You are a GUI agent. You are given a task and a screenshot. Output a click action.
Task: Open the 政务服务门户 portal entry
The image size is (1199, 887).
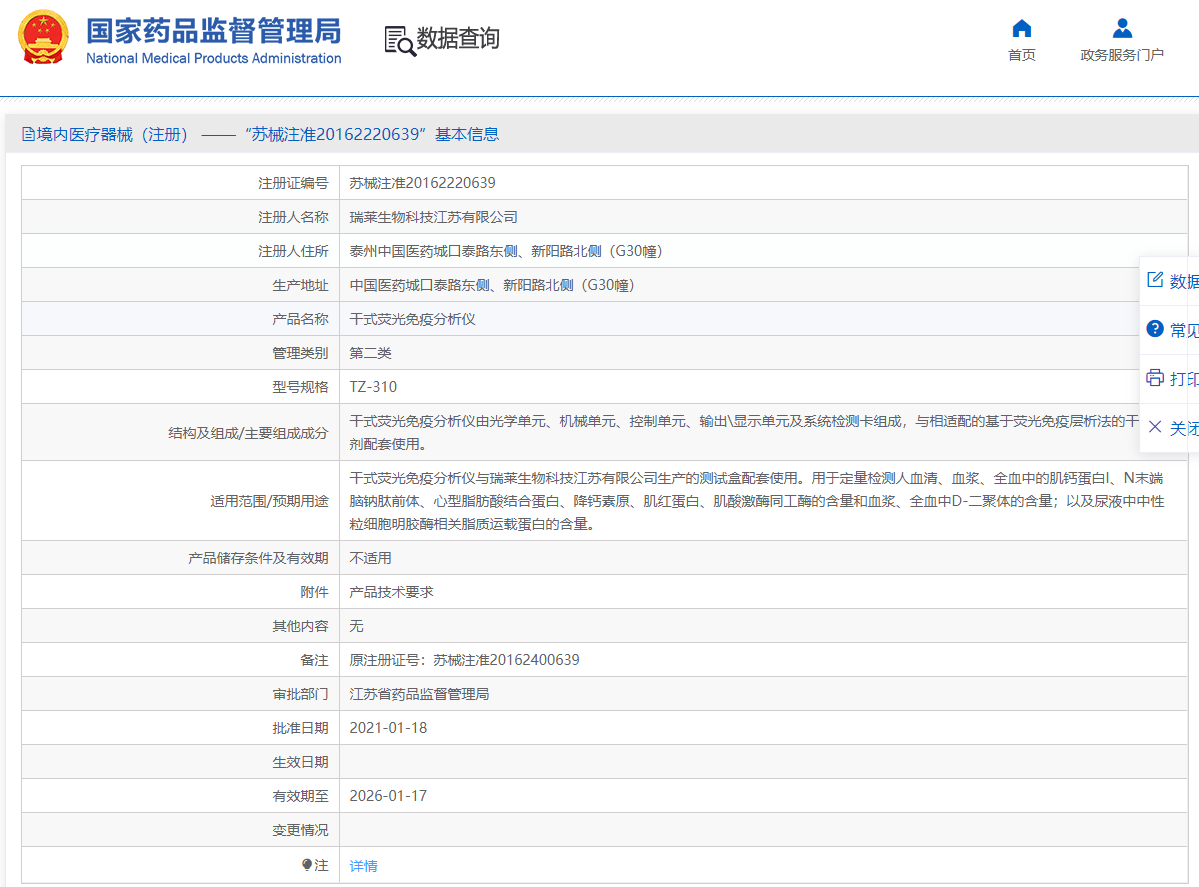pos(1121,55)
